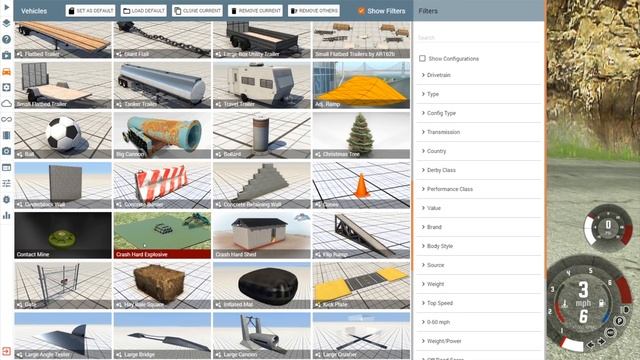
Task: Click the Remove Current button
Action: (256, 11)
